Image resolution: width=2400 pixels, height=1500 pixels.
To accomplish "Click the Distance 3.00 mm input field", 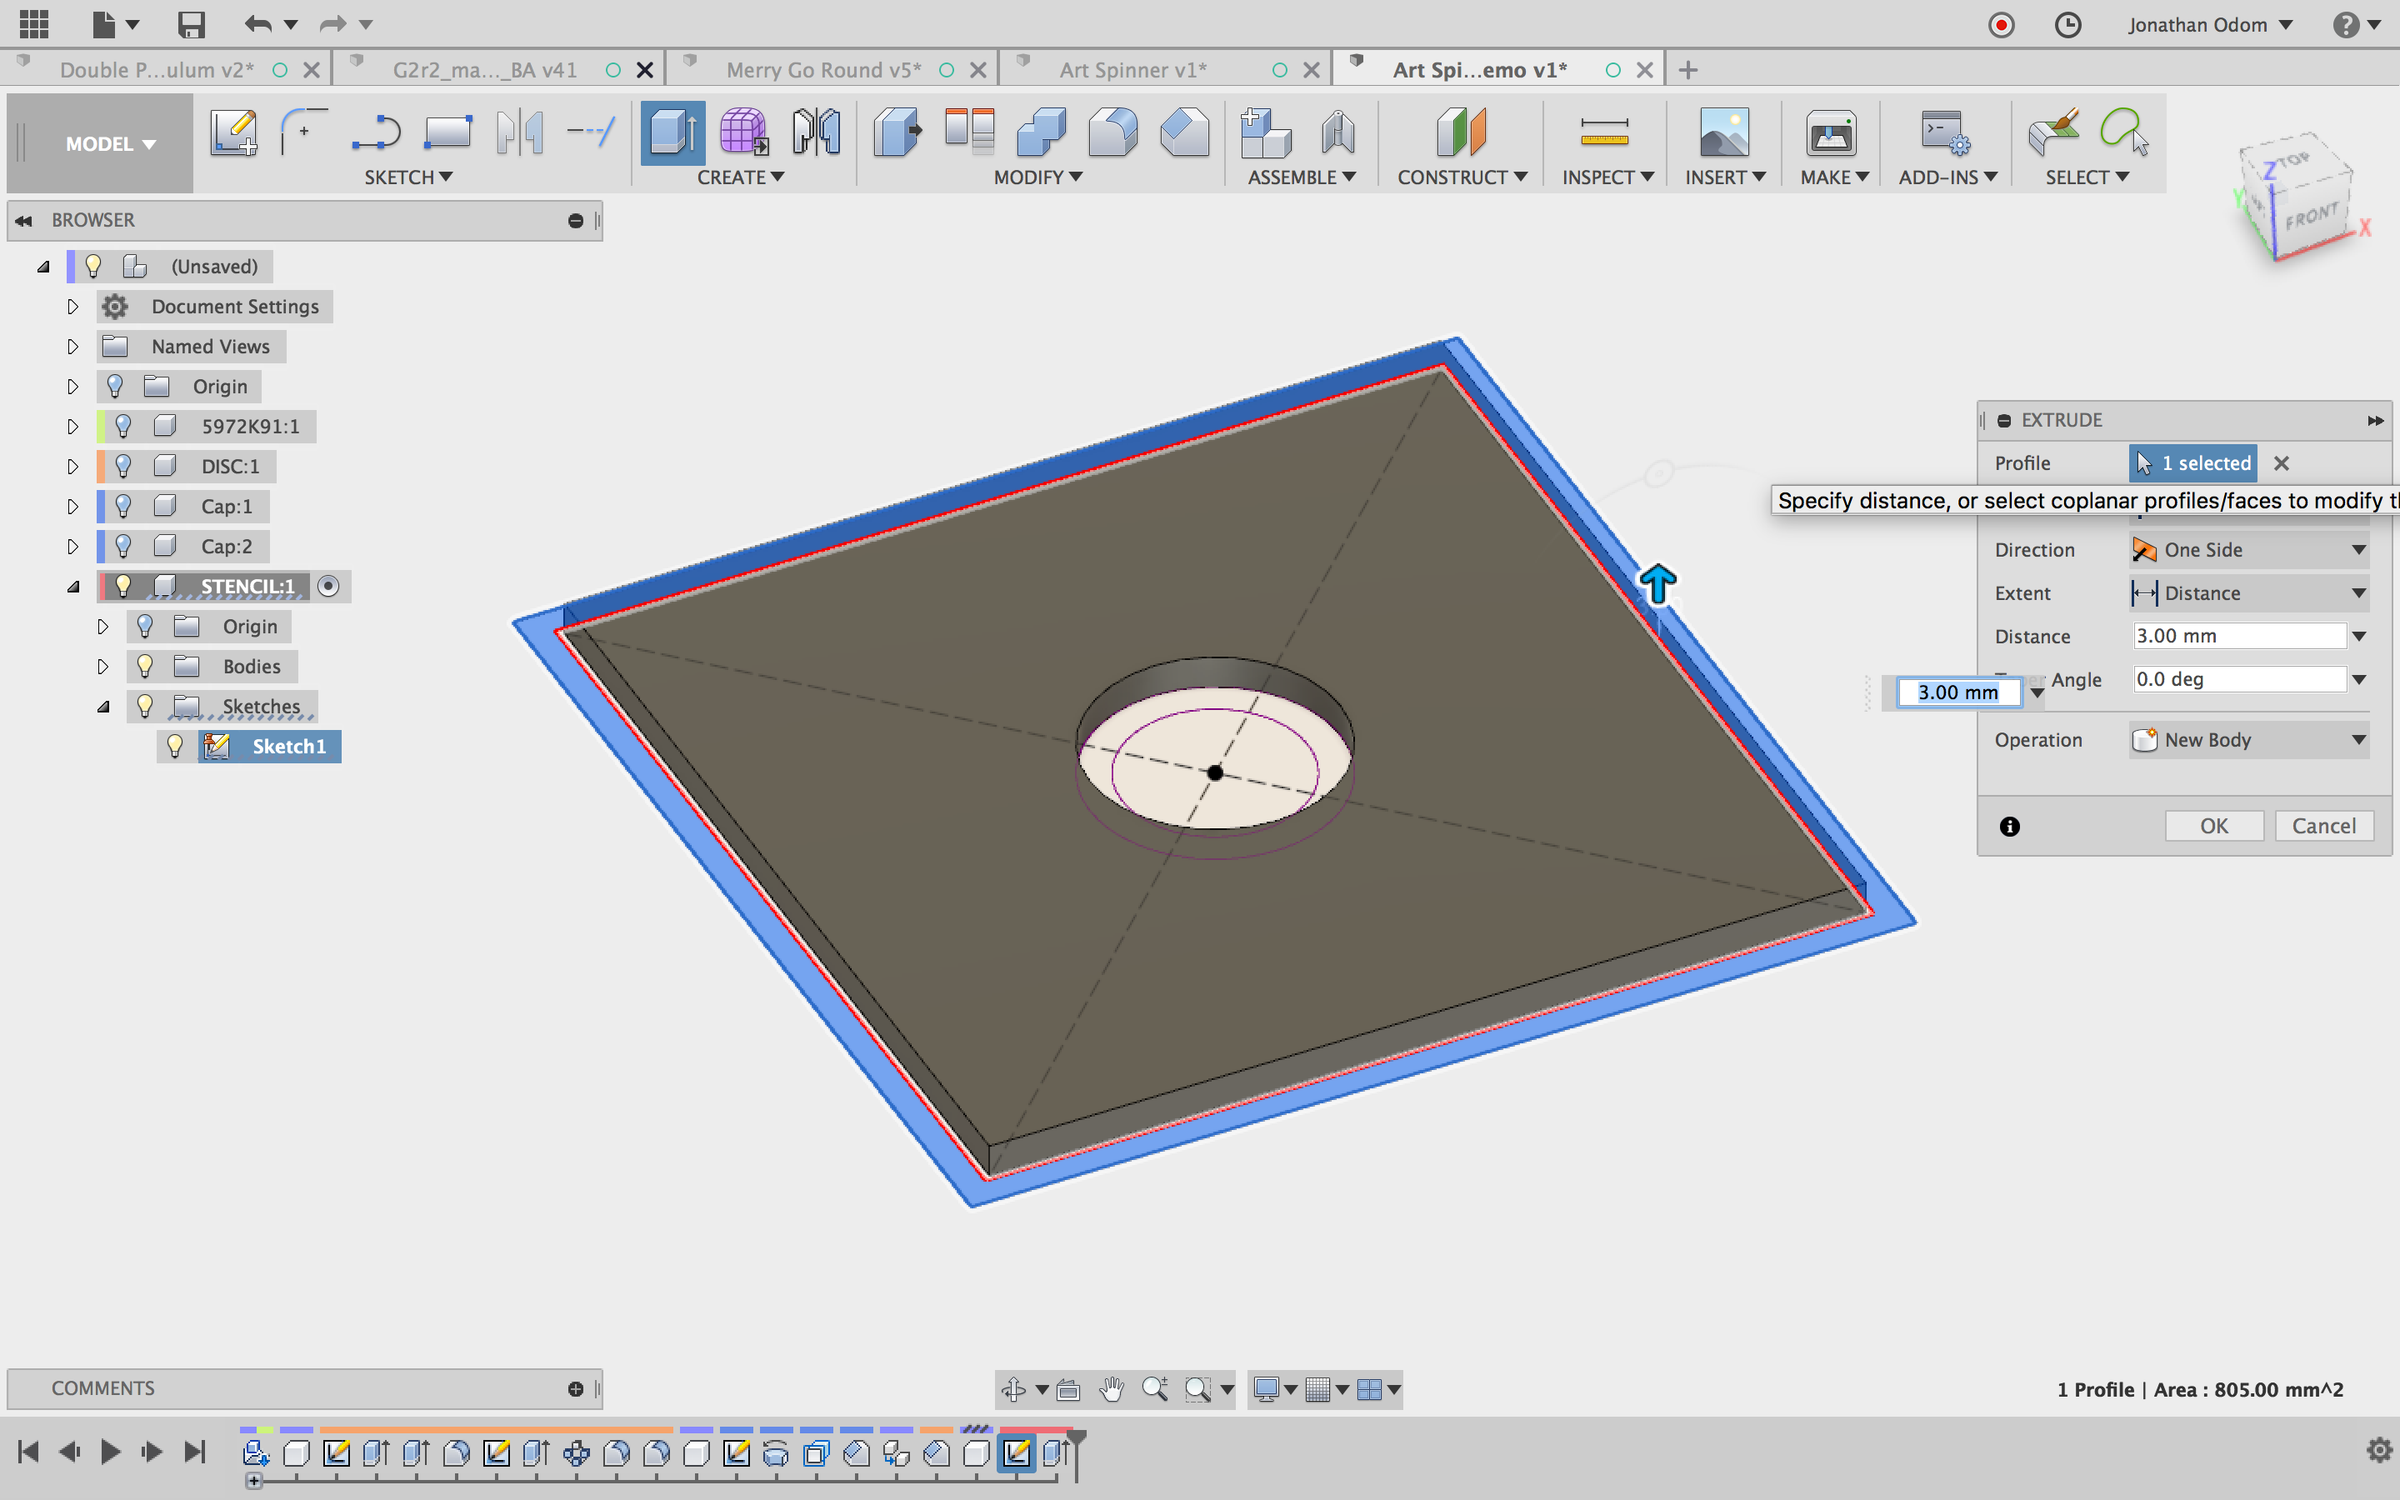I will 2238,636.
